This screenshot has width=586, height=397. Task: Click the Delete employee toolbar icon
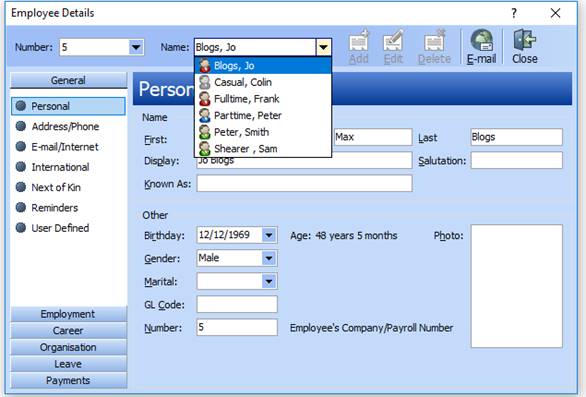coord(434,41)
